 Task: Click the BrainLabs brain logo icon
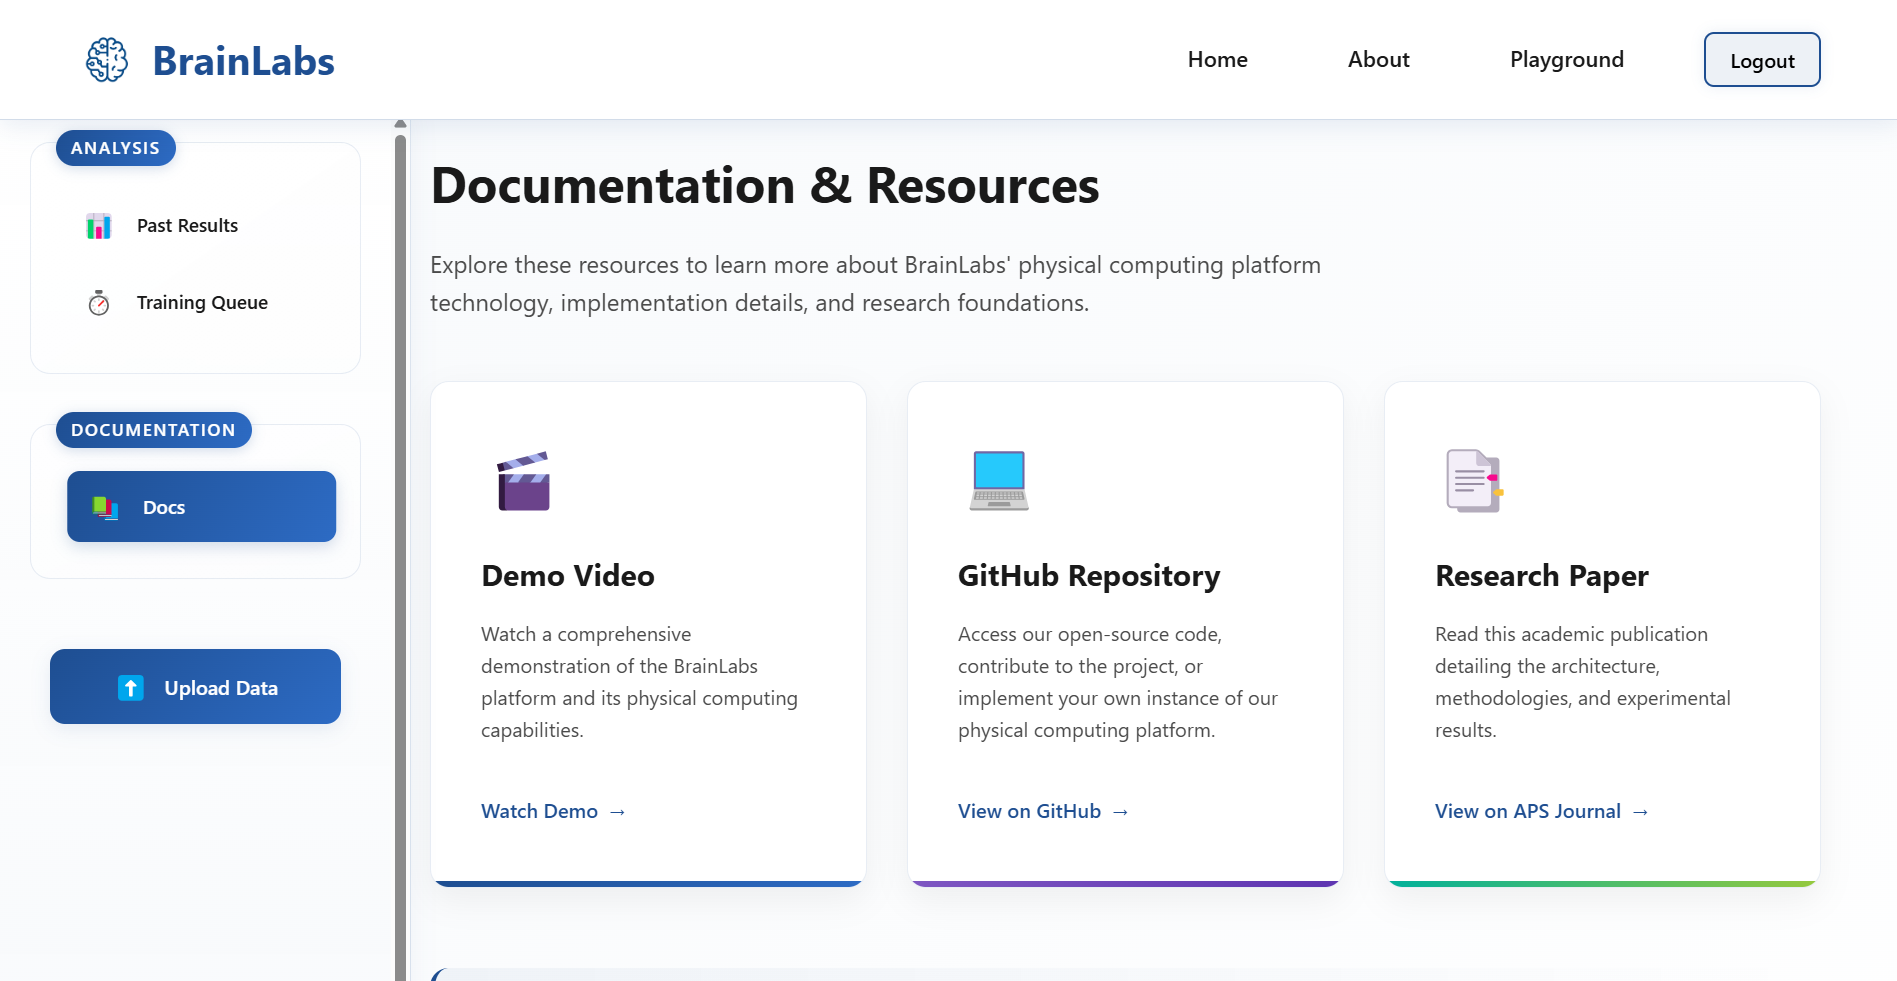tap(107, 60)
